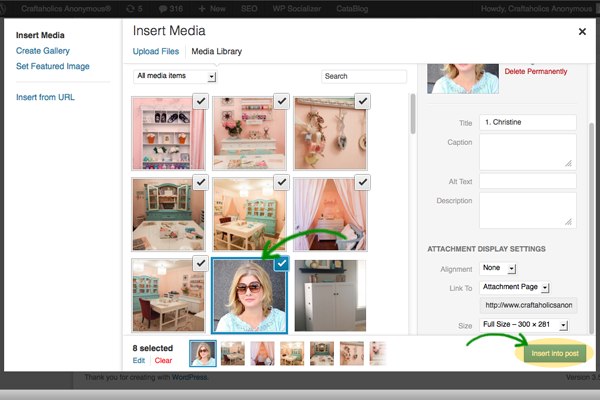Screen dimensions: 600x400
Task: Open the Link To dropdown
Action: (516, 287)
